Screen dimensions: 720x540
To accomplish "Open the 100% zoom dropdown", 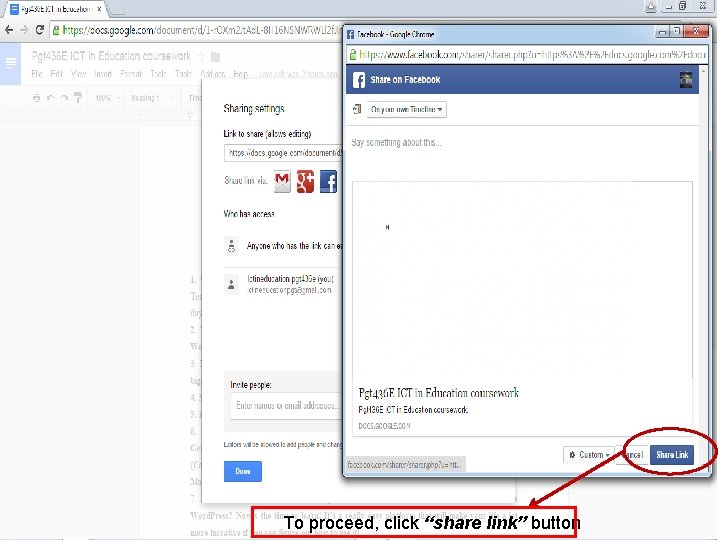I will pos(107,98).
